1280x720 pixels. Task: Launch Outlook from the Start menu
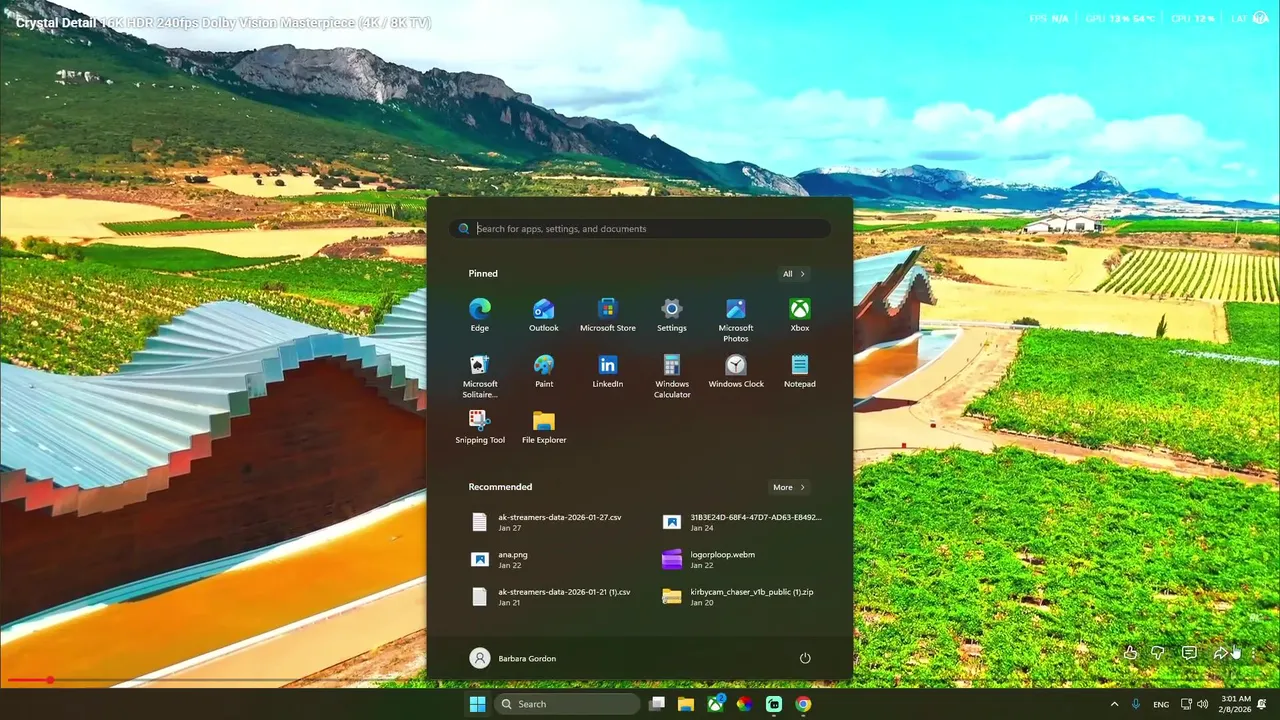coord(544,315)
